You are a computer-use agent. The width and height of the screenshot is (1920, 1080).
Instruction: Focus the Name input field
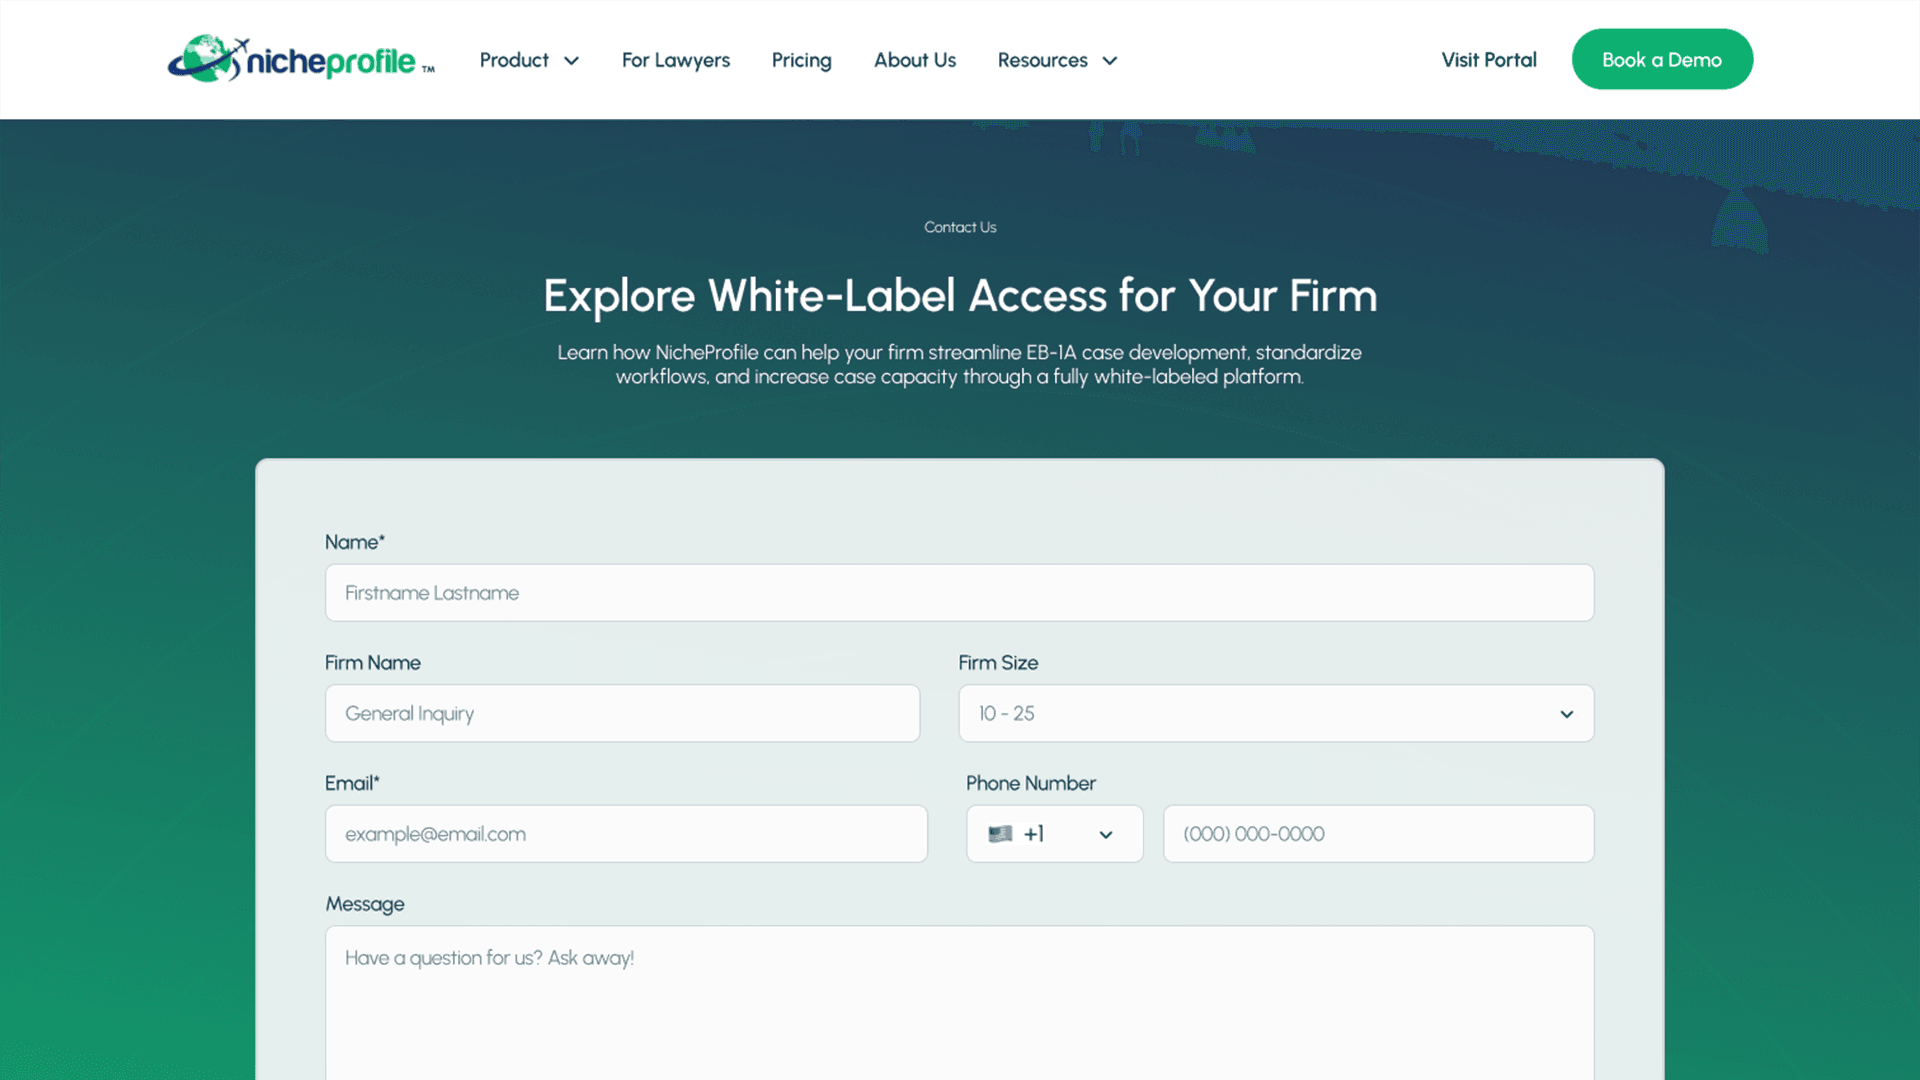(x=959, y=593)
